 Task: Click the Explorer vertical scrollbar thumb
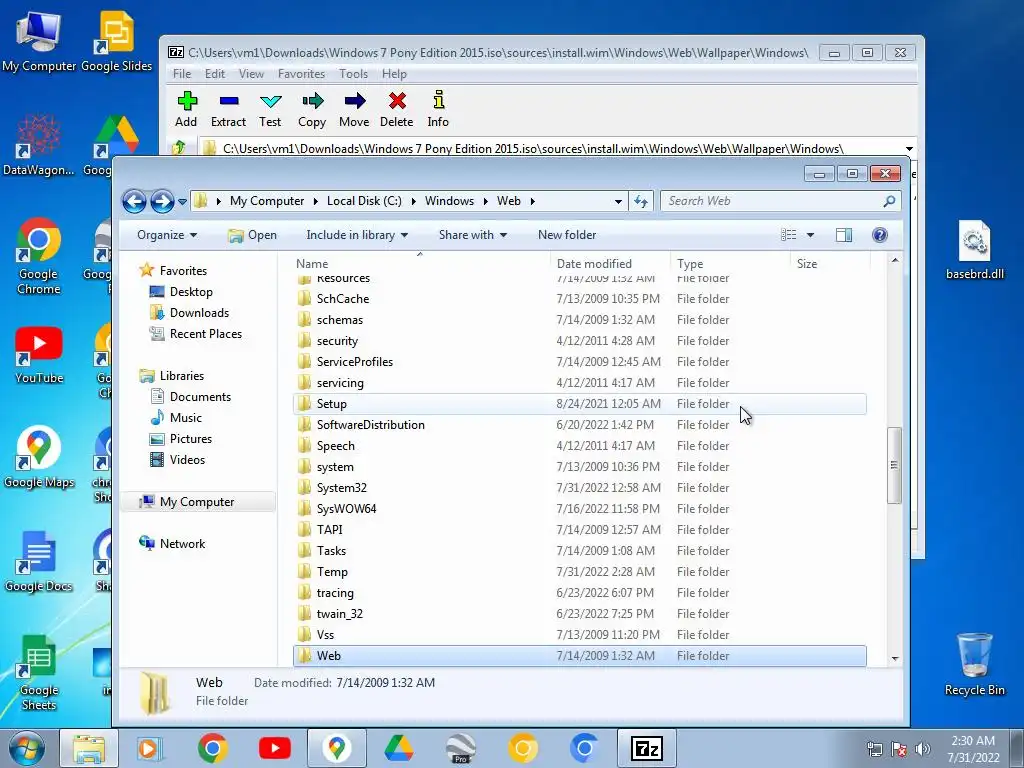click(x=894, y=465)
